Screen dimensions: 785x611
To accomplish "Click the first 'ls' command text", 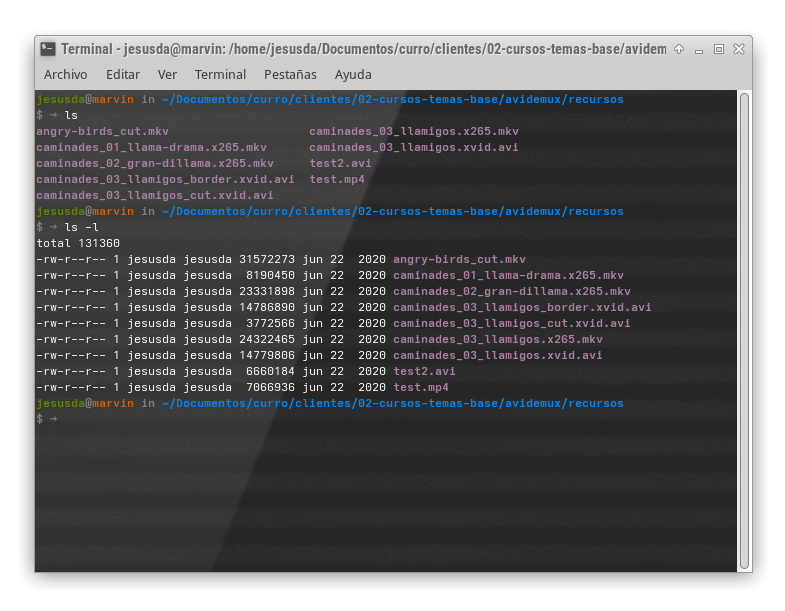I will (x=71, y=115).
